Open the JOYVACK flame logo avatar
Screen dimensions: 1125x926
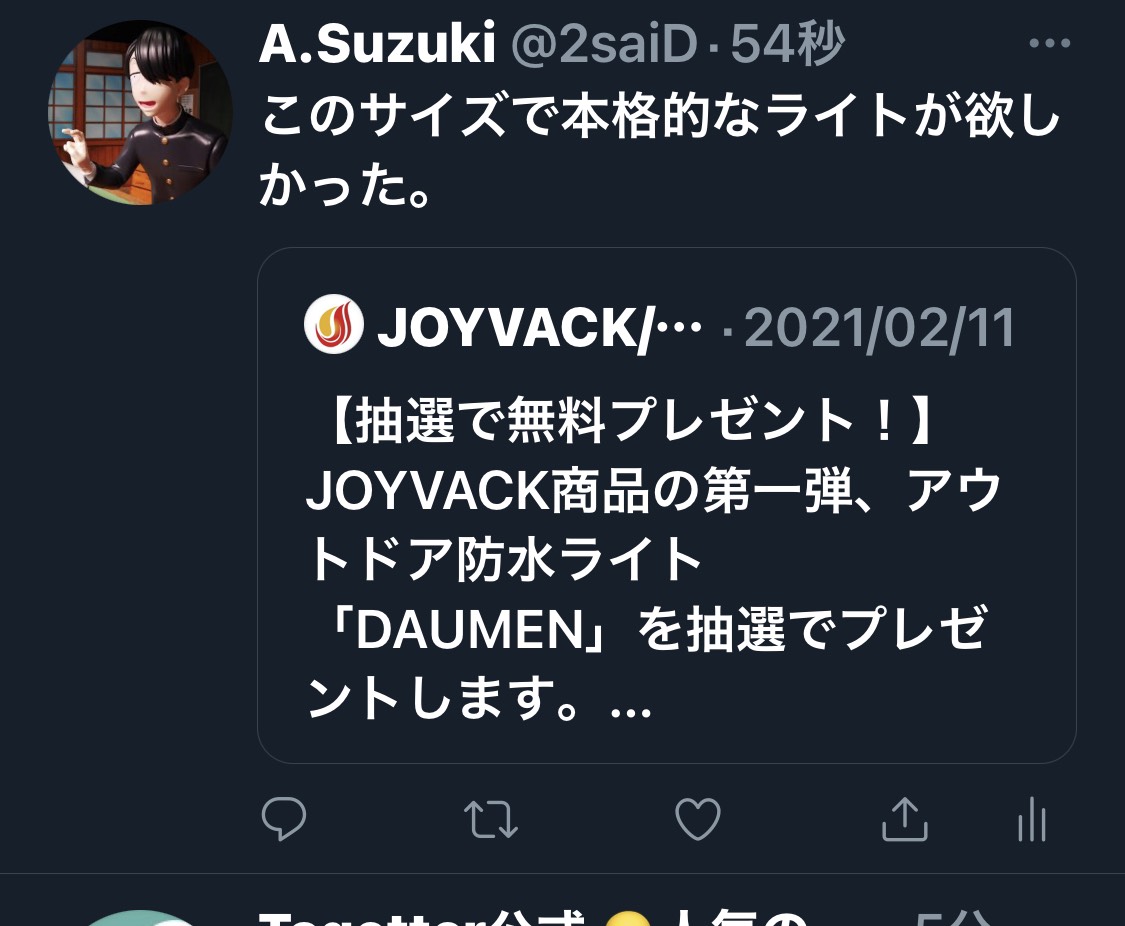point(334,324)
